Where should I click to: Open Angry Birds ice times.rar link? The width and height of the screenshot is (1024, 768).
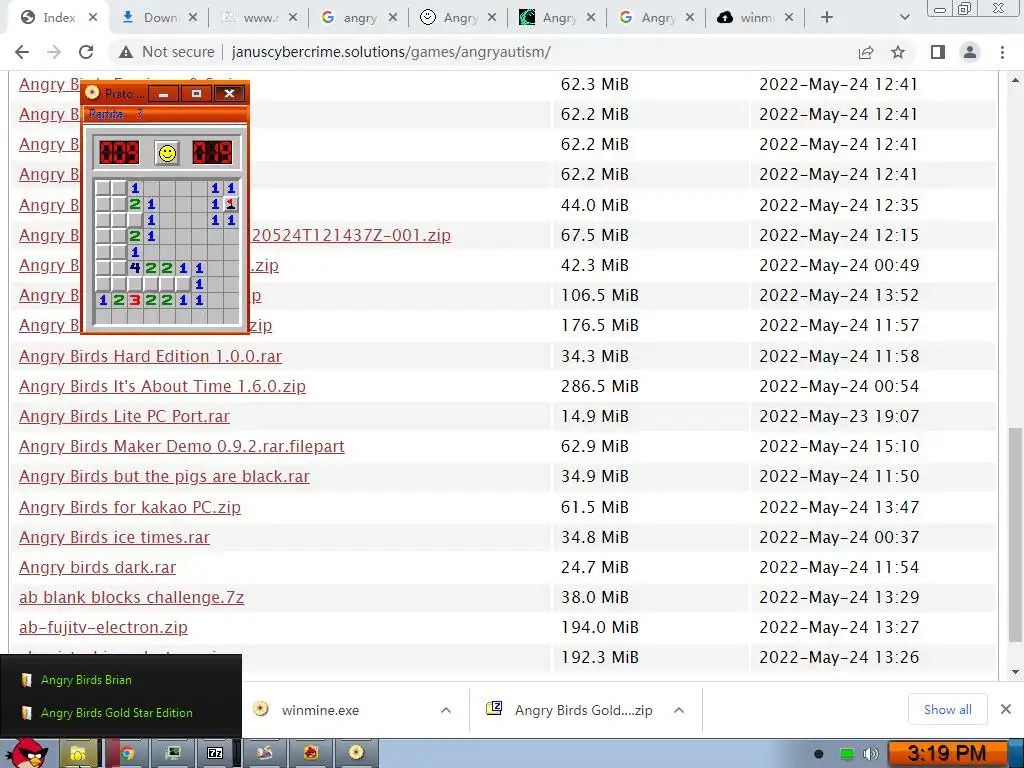[114, 537]
